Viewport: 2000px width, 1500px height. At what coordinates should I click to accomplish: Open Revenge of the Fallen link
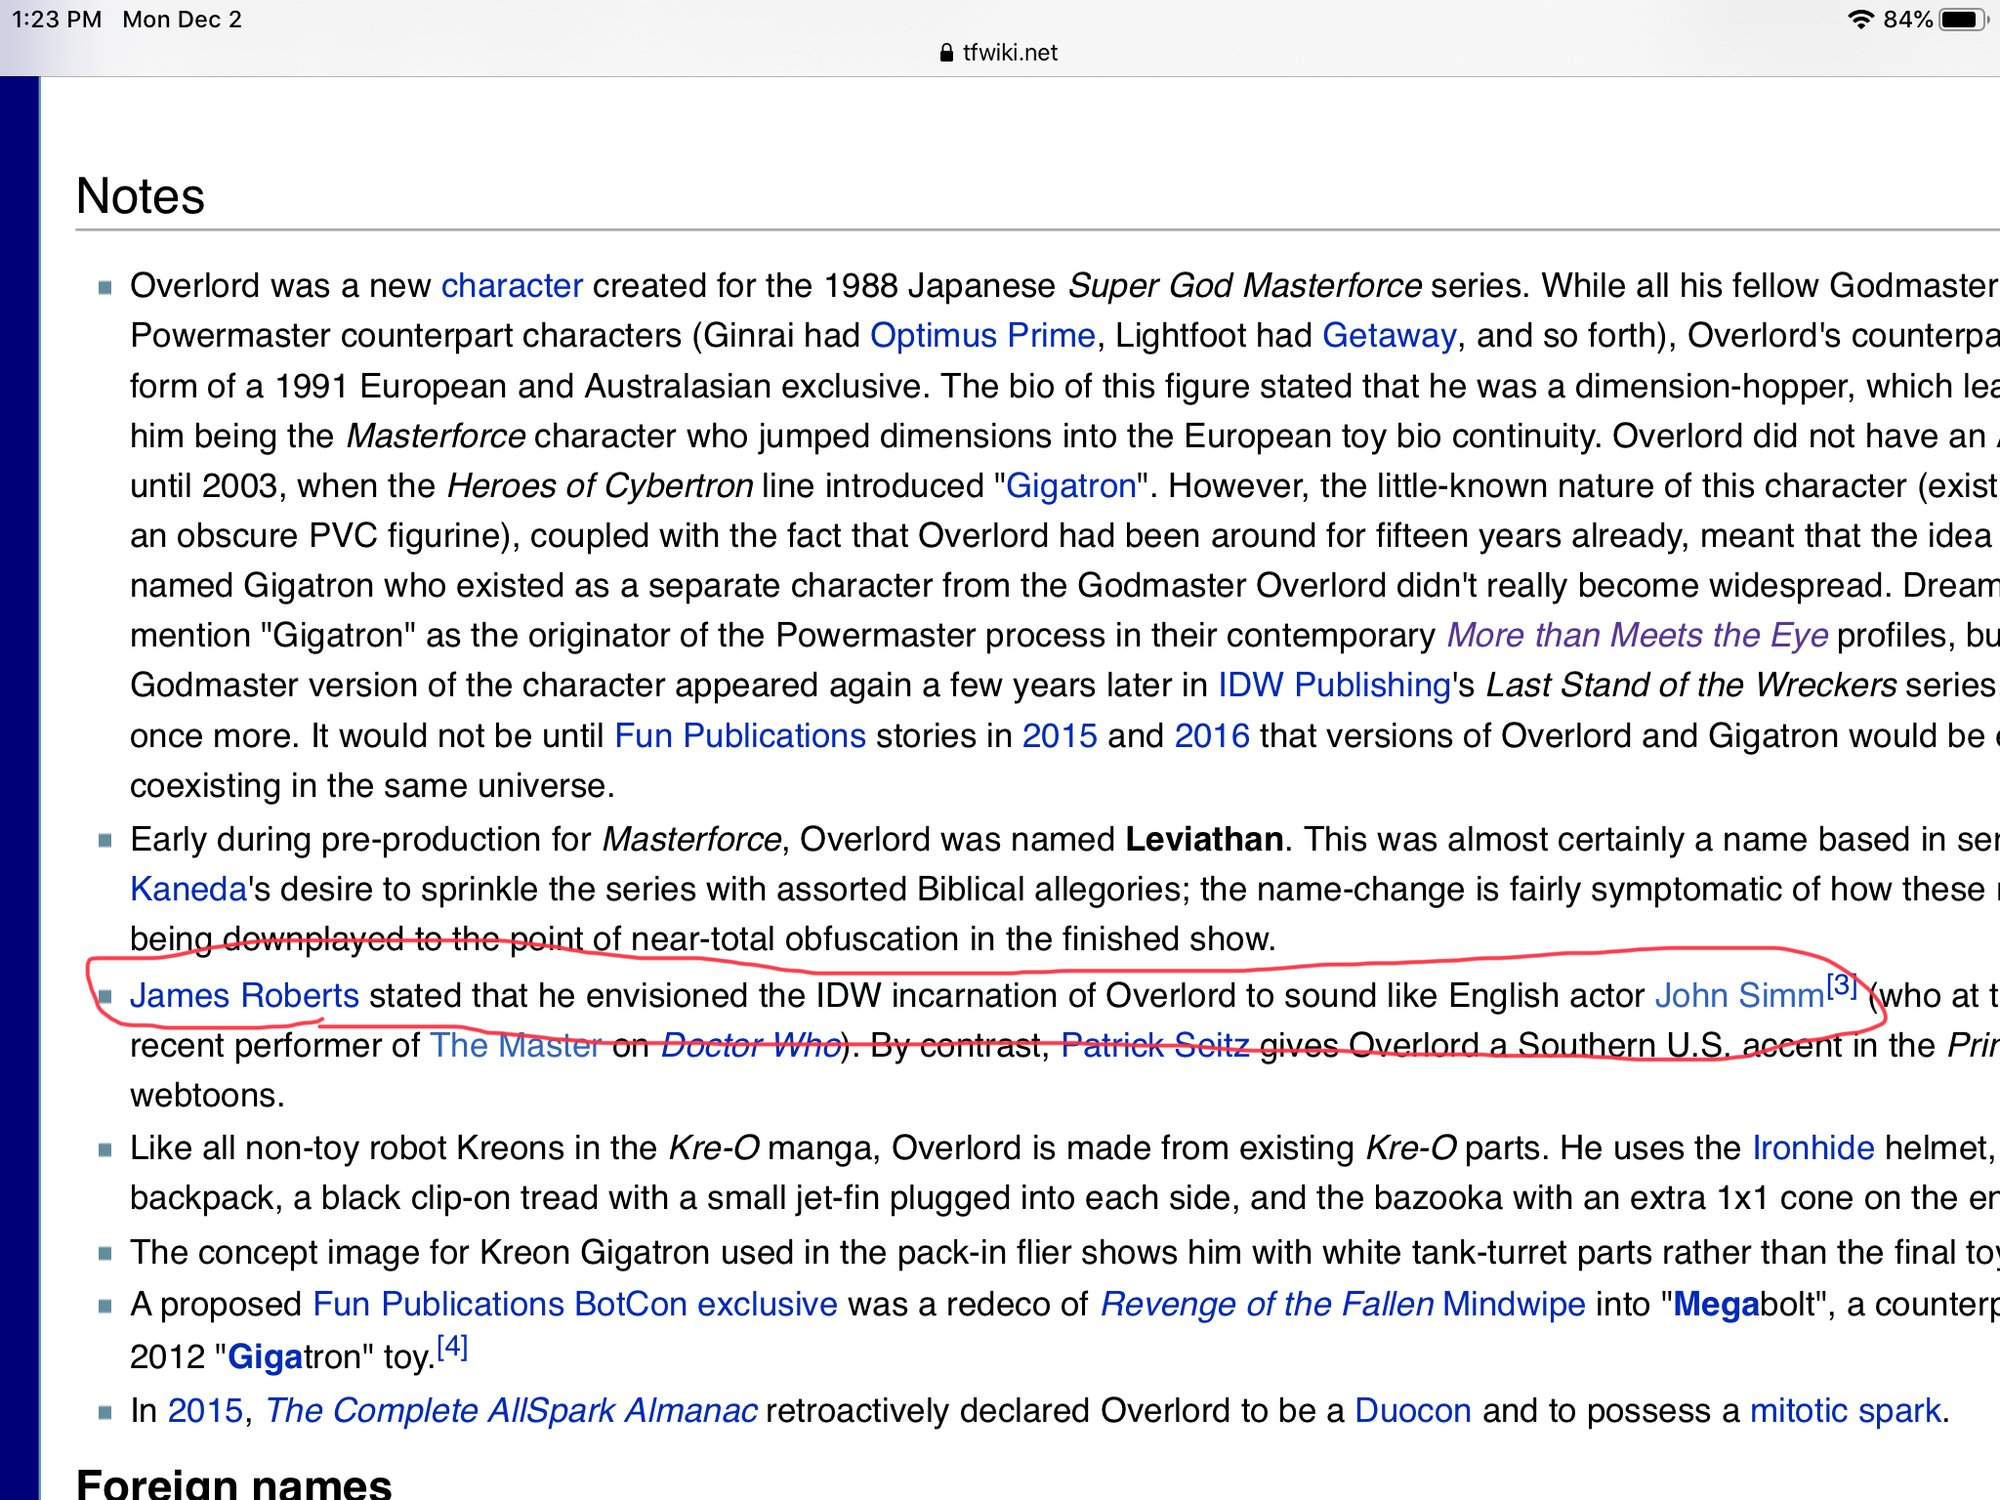[1267, 1305]
